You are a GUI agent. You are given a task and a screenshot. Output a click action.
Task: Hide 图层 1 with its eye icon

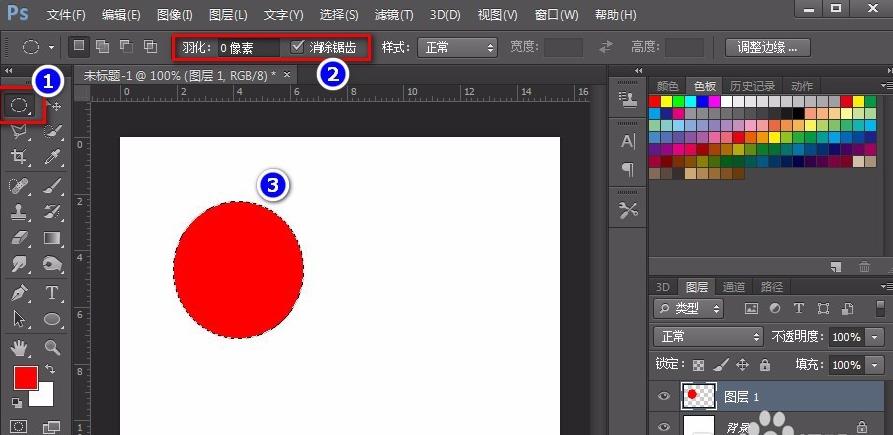[663, 396]
